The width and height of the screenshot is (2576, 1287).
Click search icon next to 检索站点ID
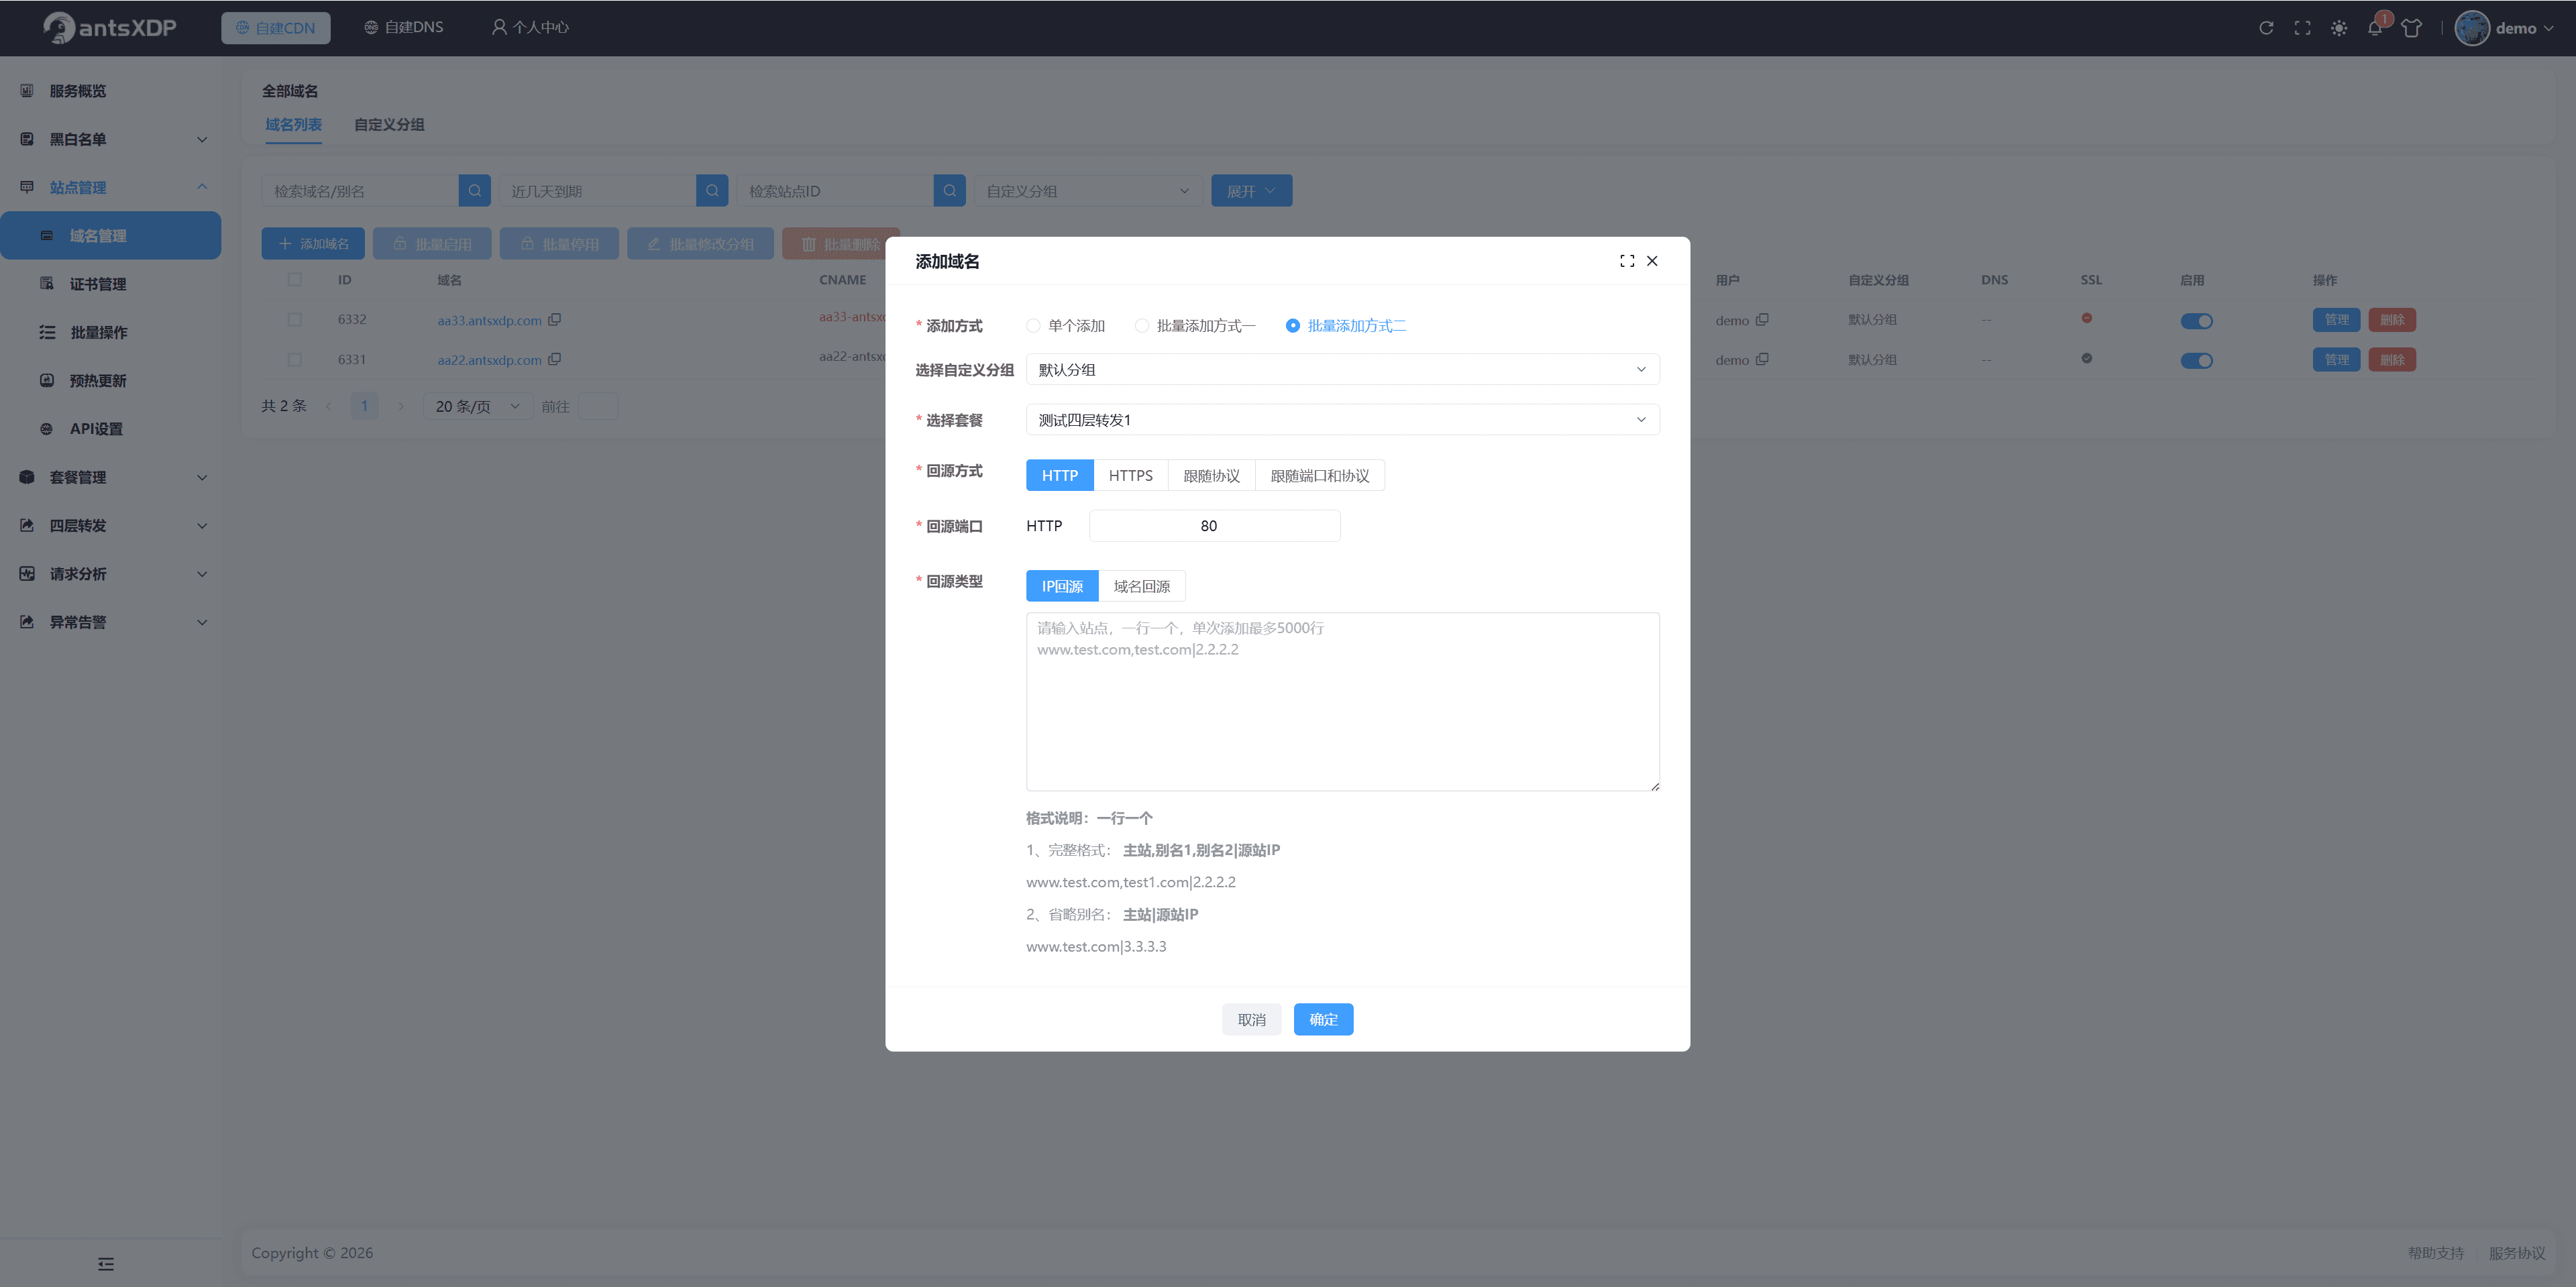[x=950, y=191]
